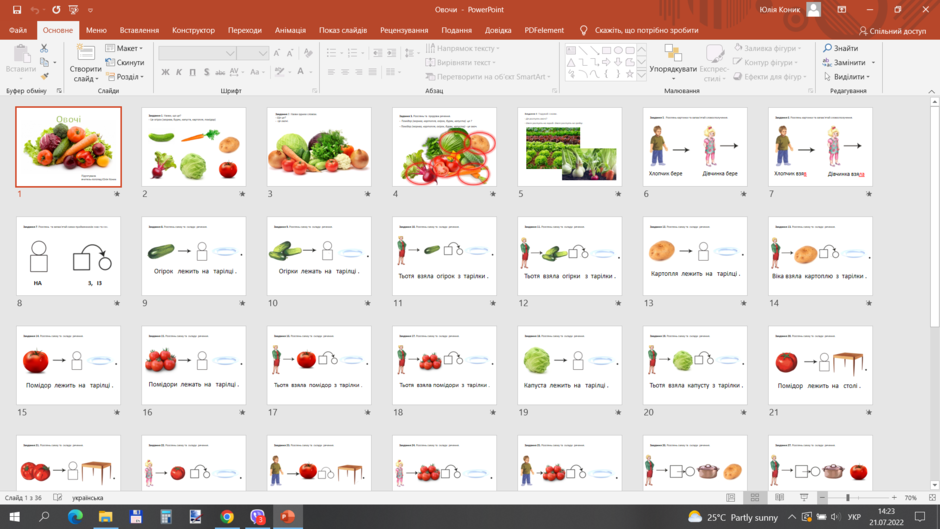The width and height of the screenshot is (940, 529).
Task: Go to the Переходи tab
Action: [245, 30]
